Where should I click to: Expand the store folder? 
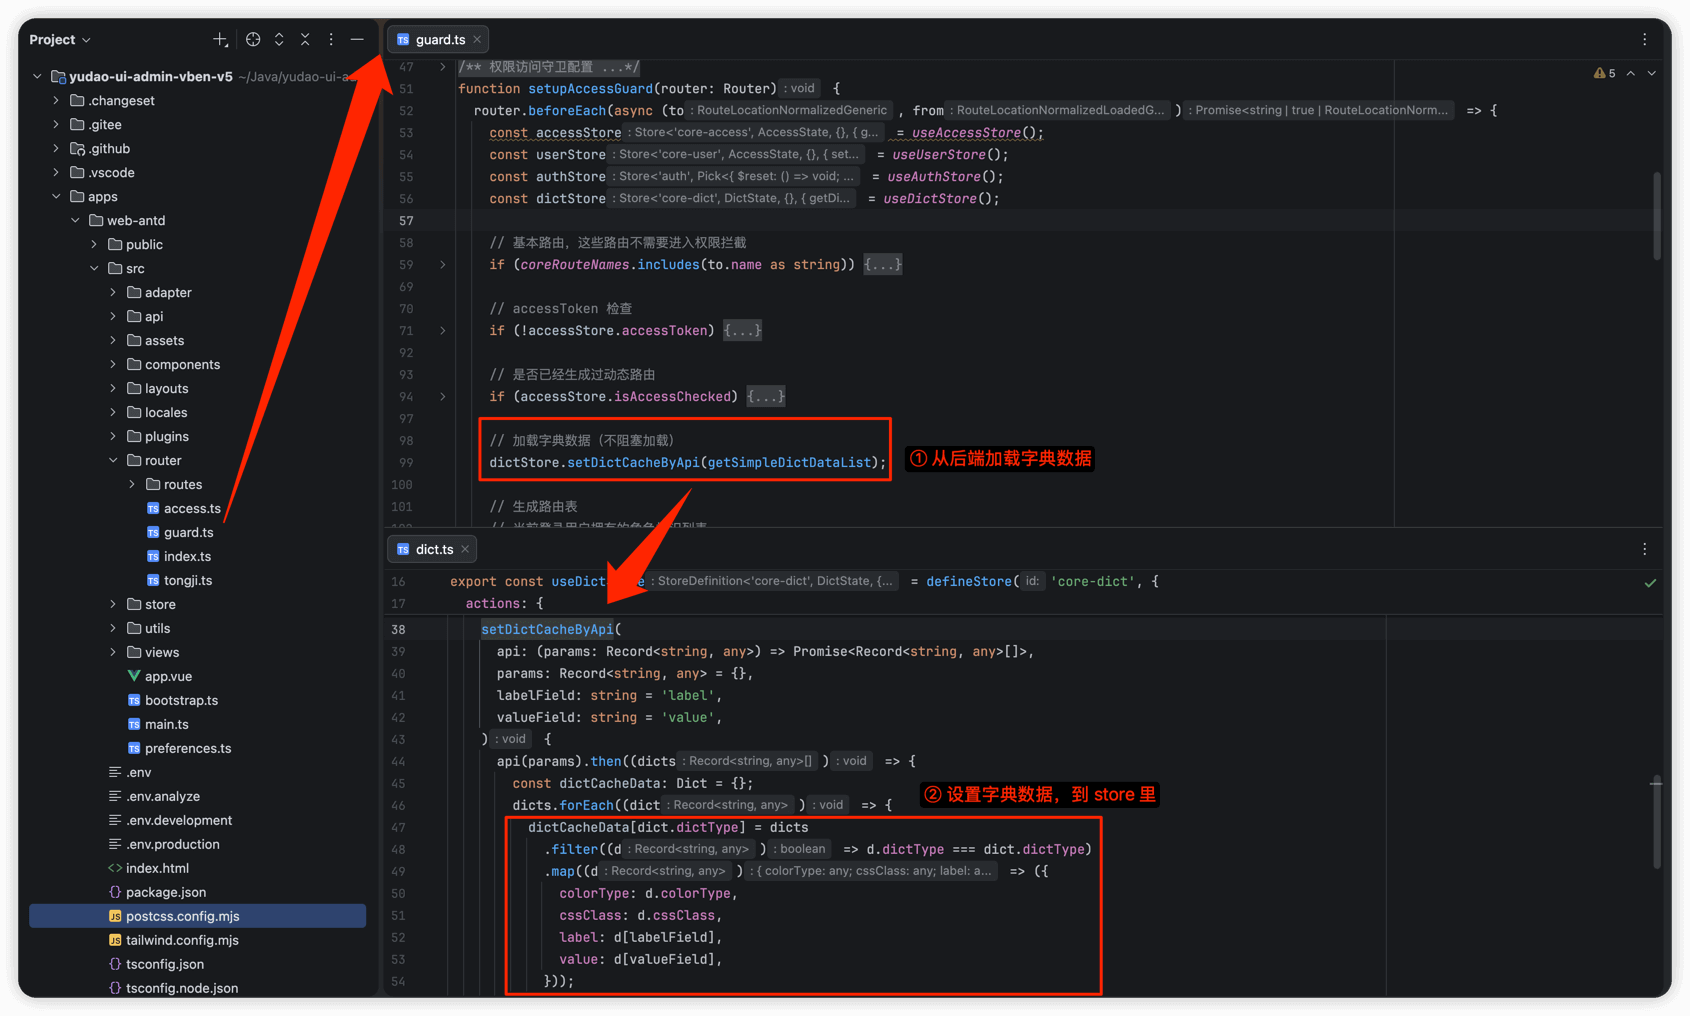tap(113, 605)
